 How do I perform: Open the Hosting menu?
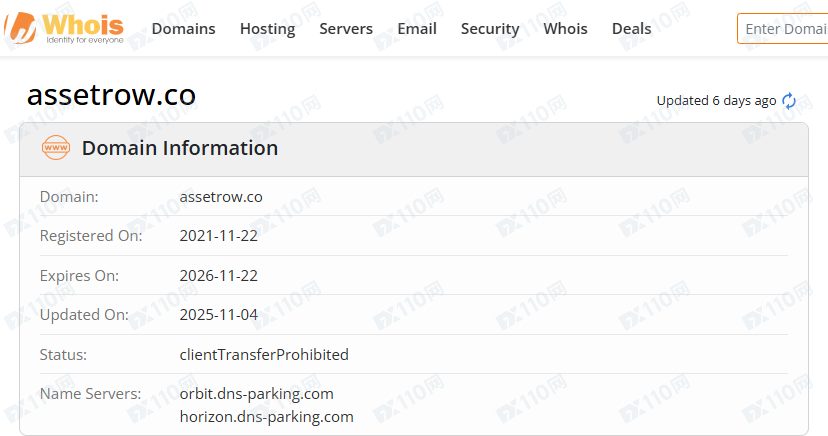[267, 28]
